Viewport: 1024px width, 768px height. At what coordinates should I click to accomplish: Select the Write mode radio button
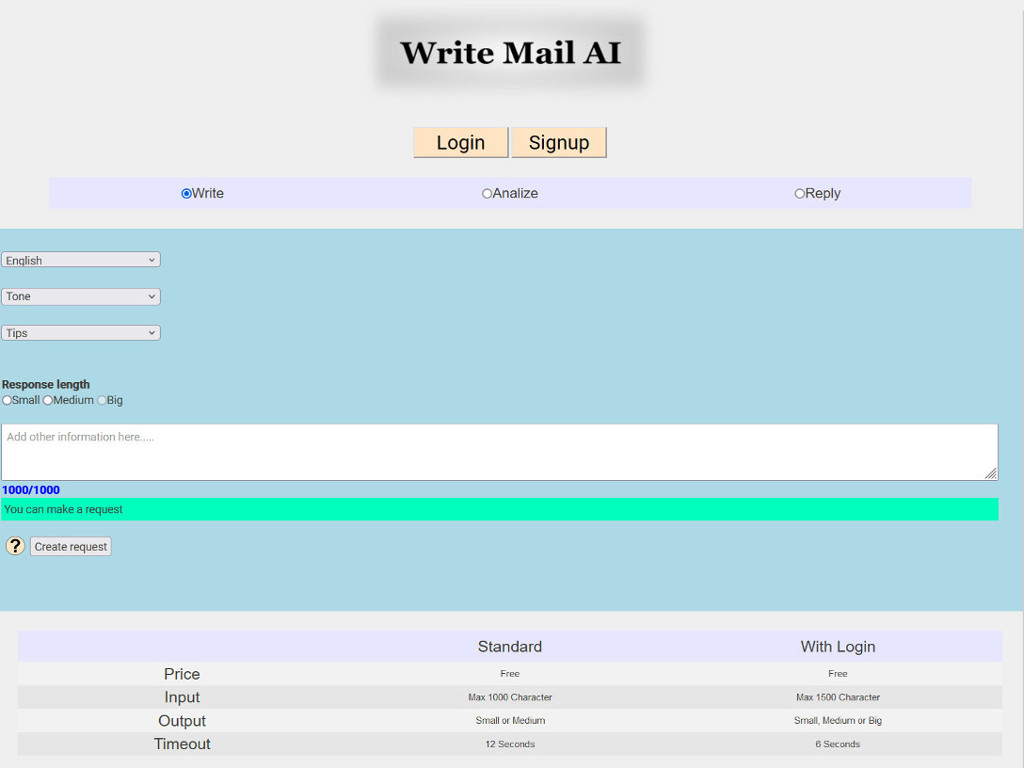(186, 193)
